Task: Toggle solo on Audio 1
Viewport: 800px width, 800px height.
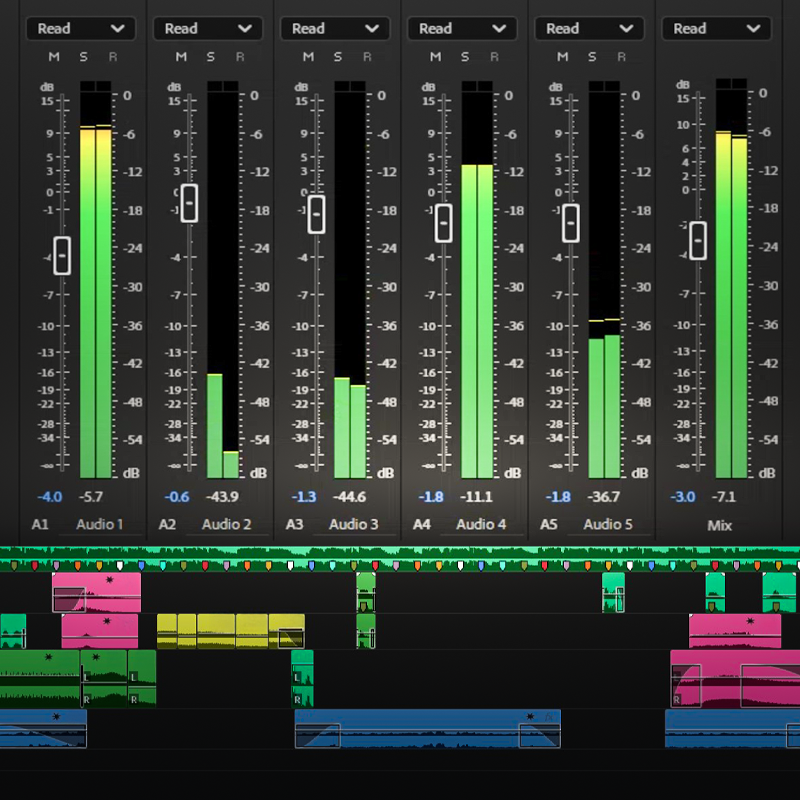Action: point(82,57)
